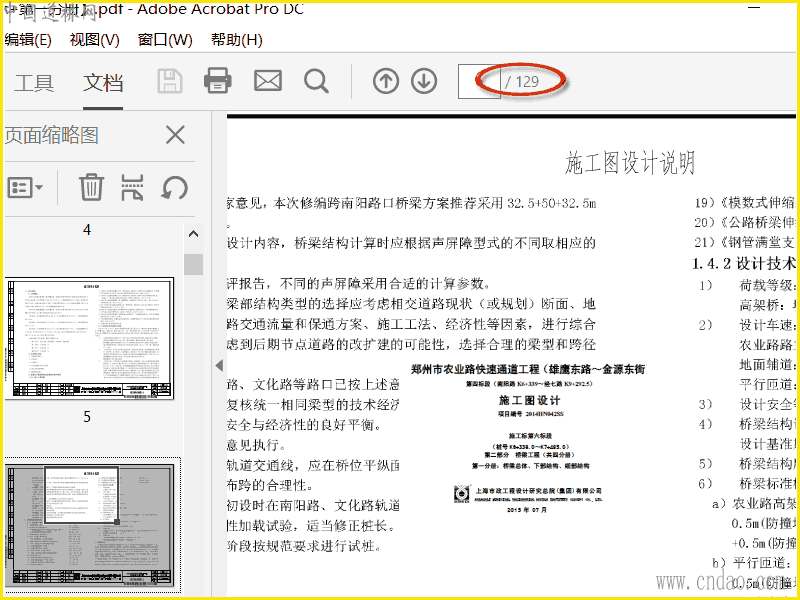The image size is (800, 600).
Task: Click the print icon
Action: [x=218, y=81]
